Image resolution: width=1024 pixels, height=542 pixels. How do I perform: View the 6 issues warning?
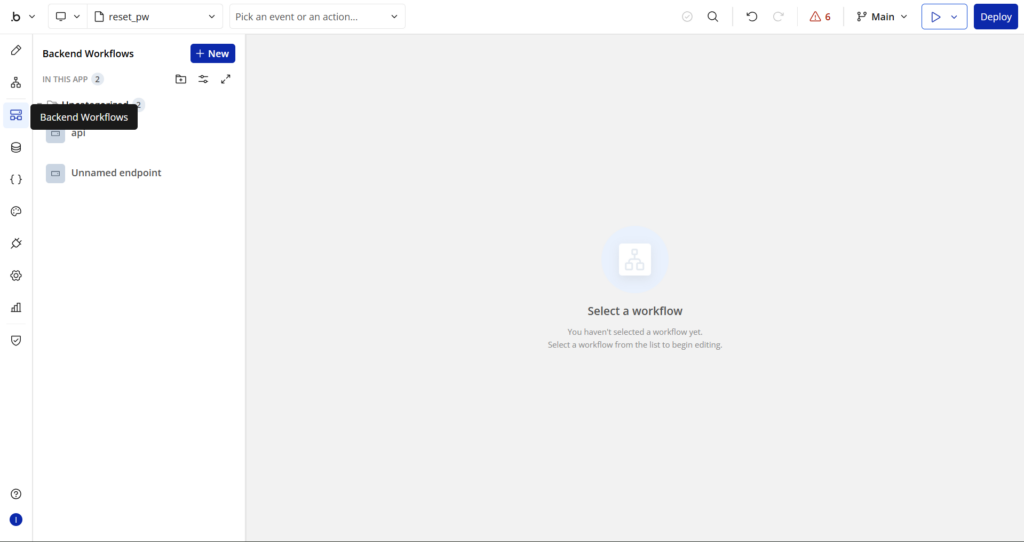coord(820,17)
